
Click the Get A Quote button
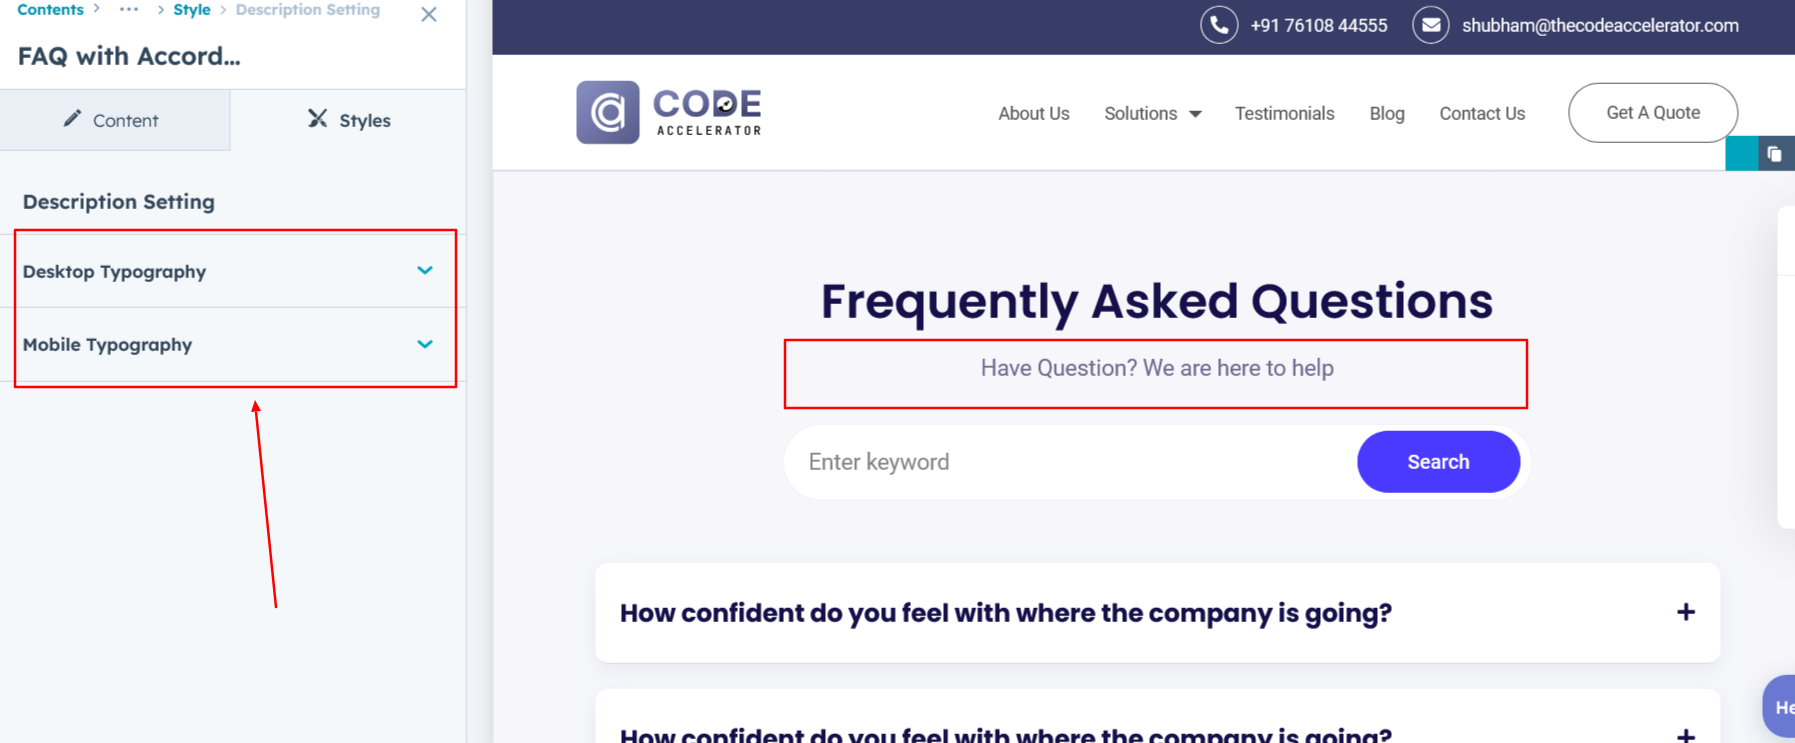(1652, 113)
